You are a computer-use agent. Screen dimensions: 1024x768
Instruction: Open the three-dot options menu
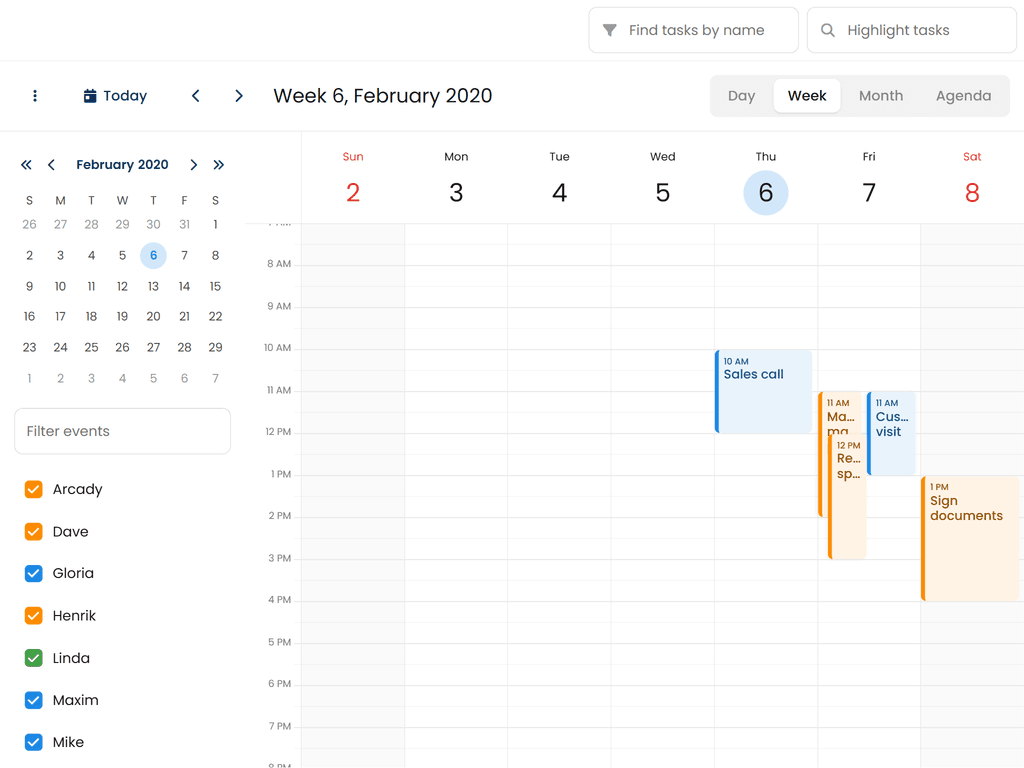[35, 96]
